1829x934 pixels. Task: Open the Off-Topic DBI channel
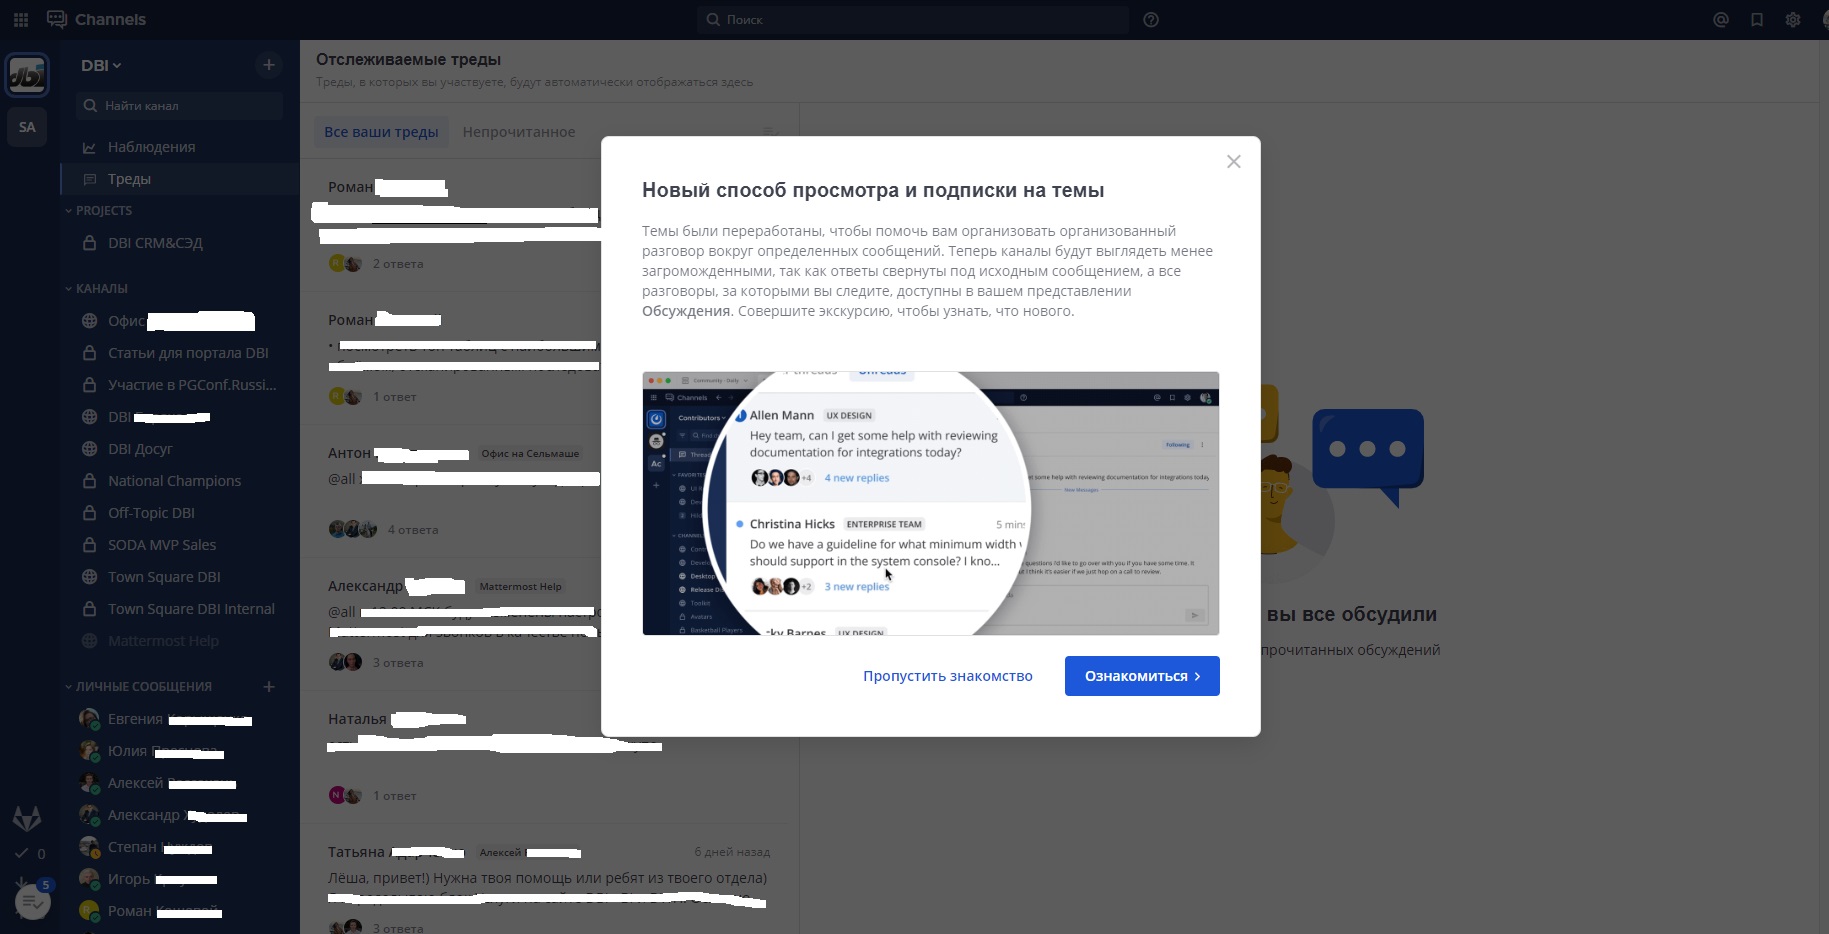pyautogui.click(x=180, y=513)
